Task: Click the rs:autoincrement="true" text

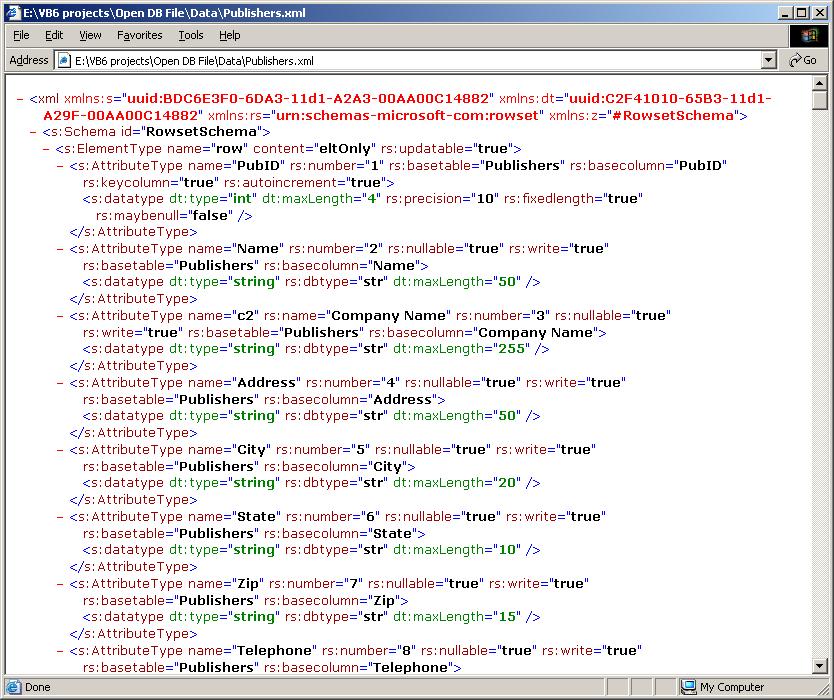Action: 305,183
